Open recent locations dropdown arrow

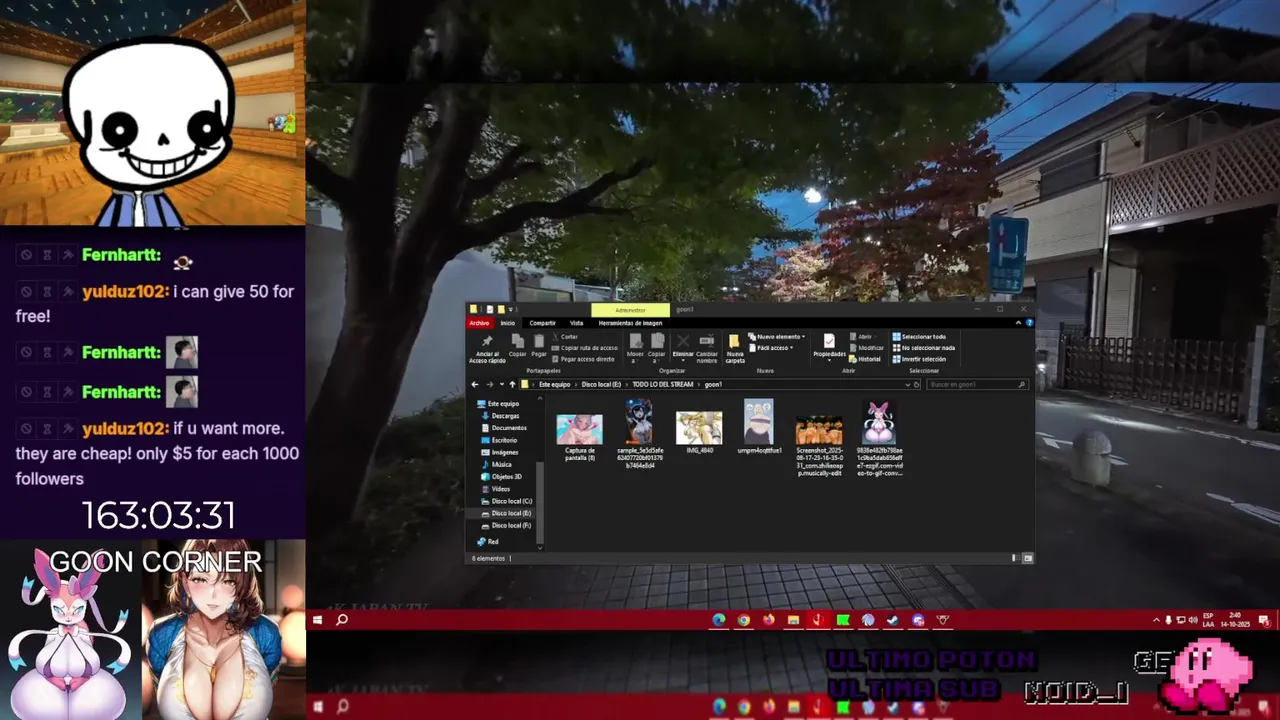tap(502, 384)
